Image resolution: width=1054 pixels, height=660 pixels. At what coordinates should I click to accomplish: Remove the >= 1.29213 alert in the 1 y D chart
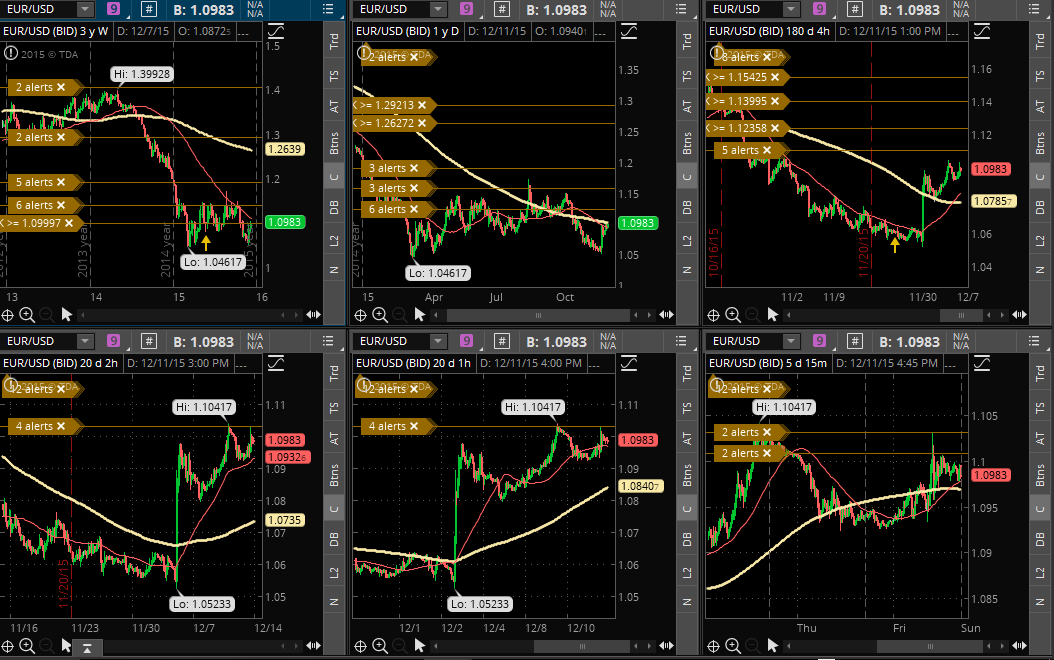pyautogui.click(x=421, y=105)
